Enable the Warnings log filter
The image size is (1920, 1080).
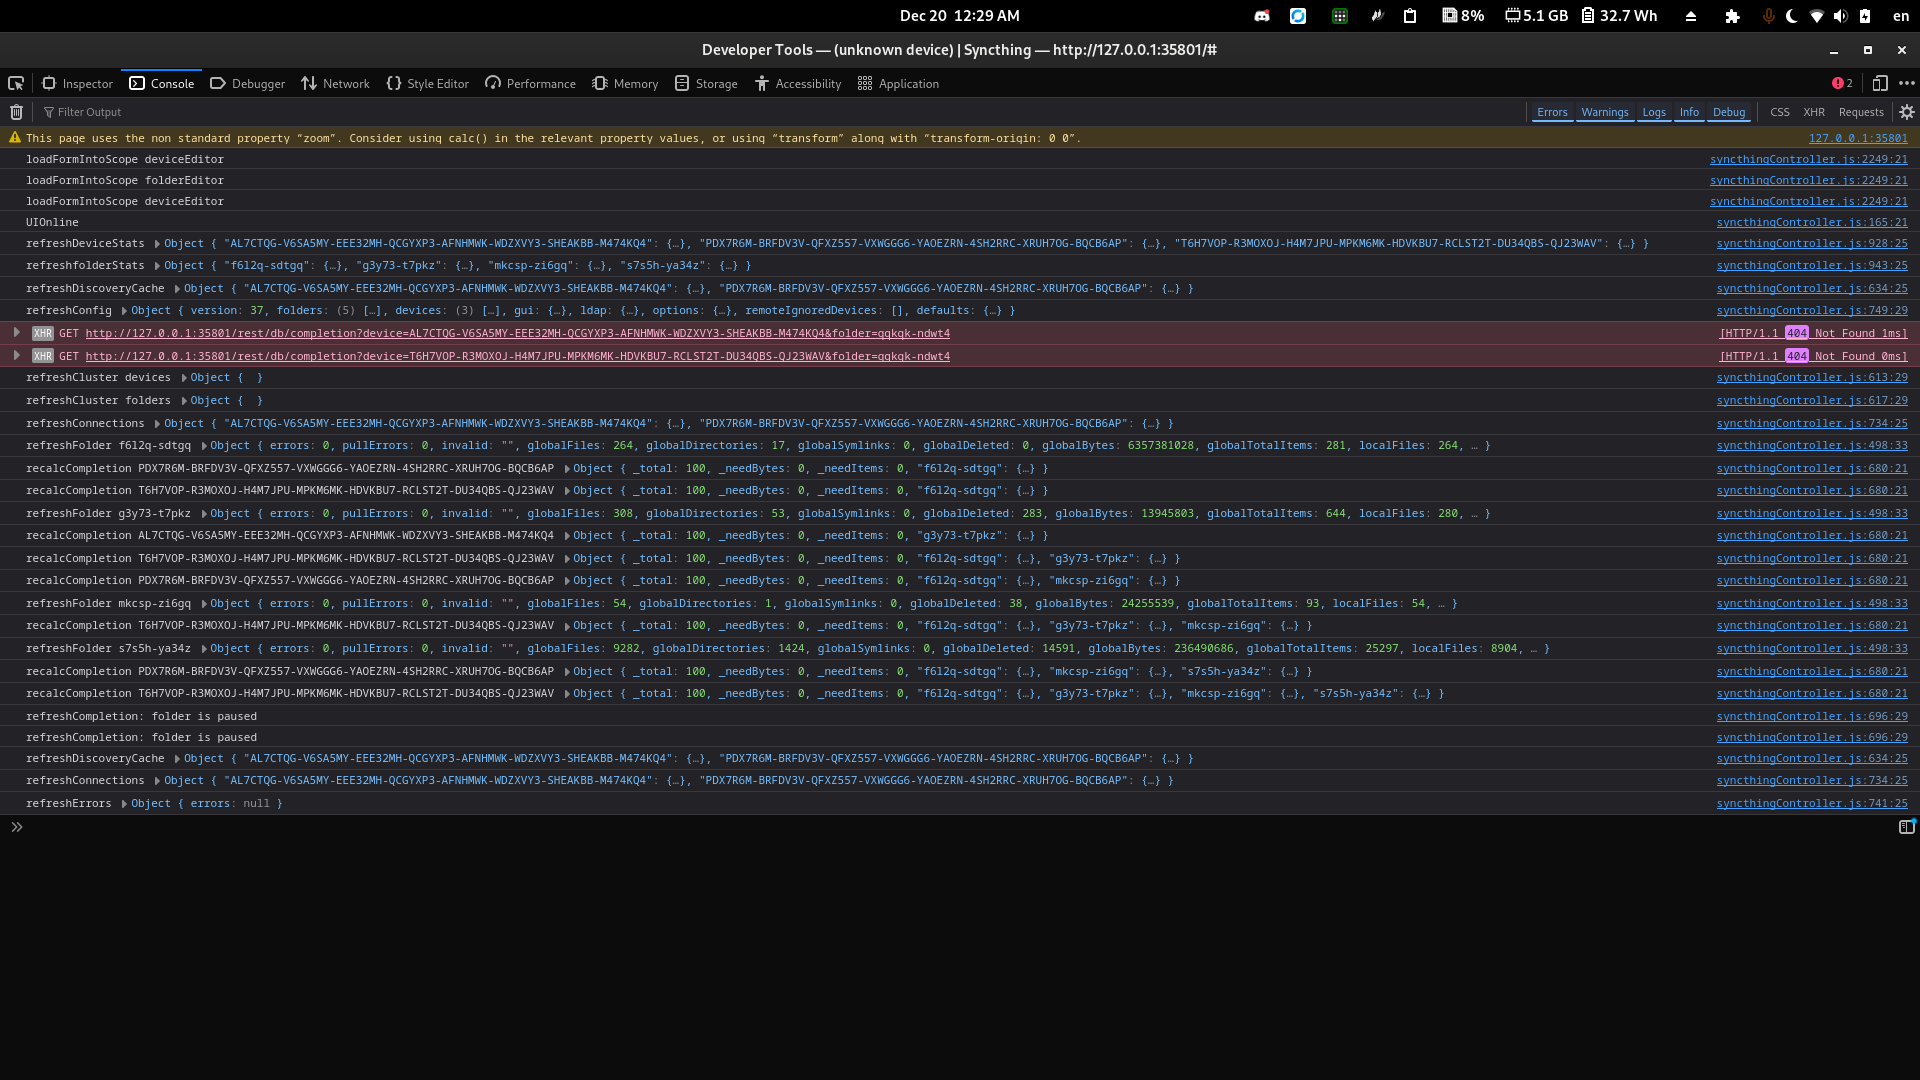1605,112
